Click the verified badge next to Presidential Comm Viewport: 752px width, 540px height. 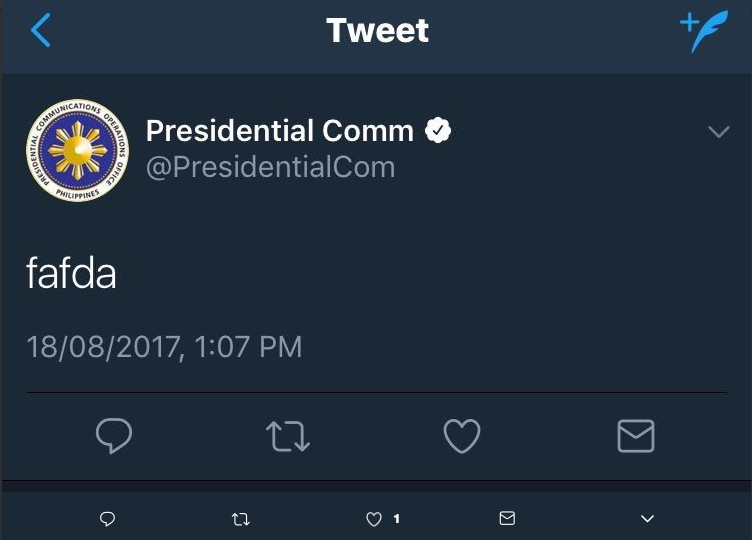coord(439,130)
